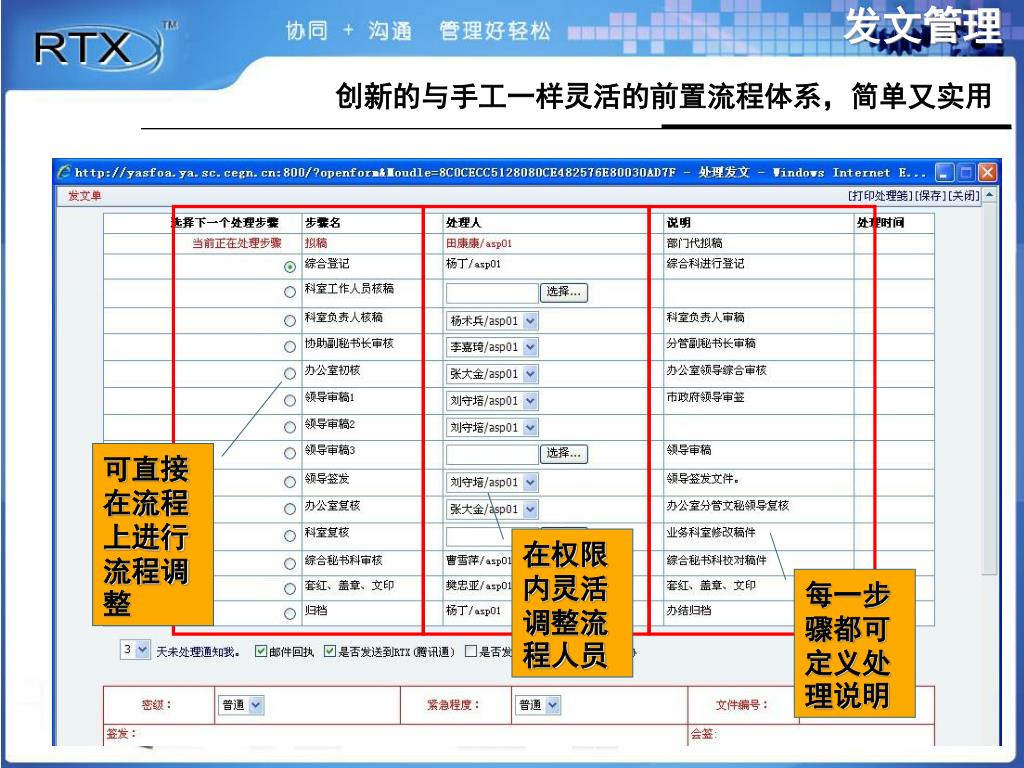Click the 办公室分管文秘领导复核 description
The image size is (1024, 768).
point(728,505)
